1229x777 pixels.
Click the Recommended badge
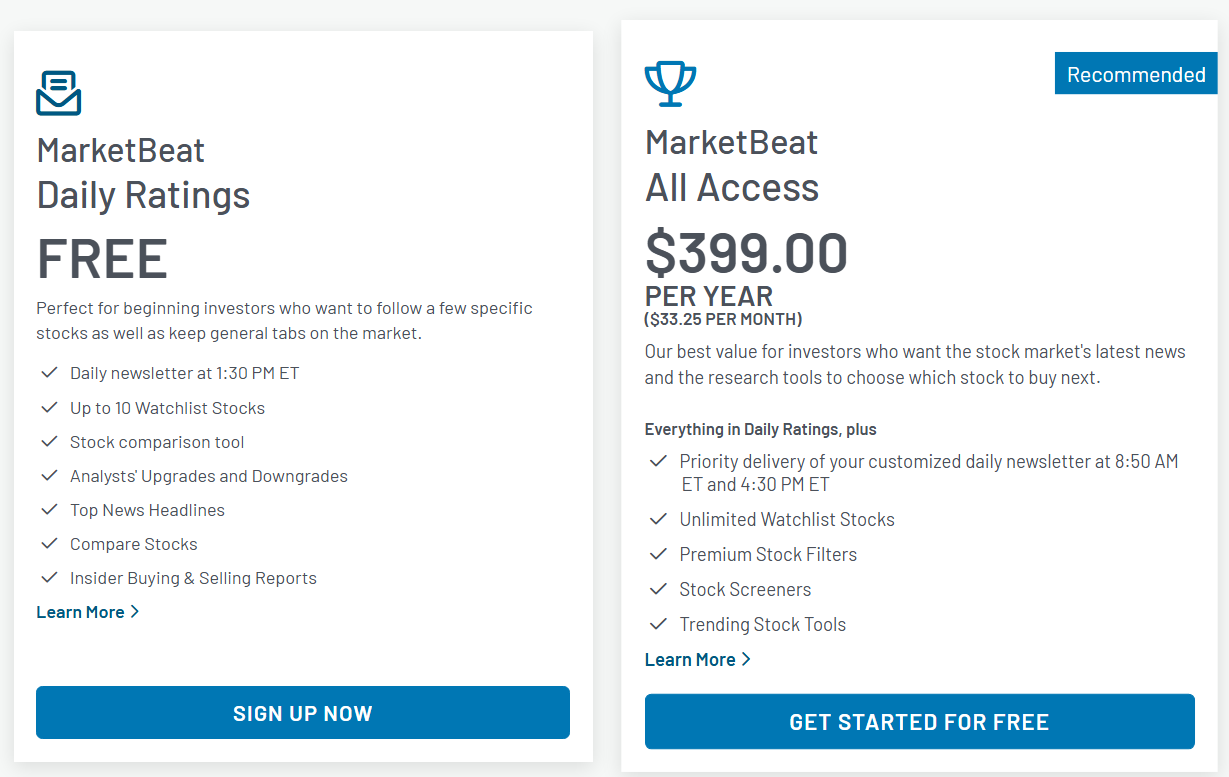[1136, 74]
